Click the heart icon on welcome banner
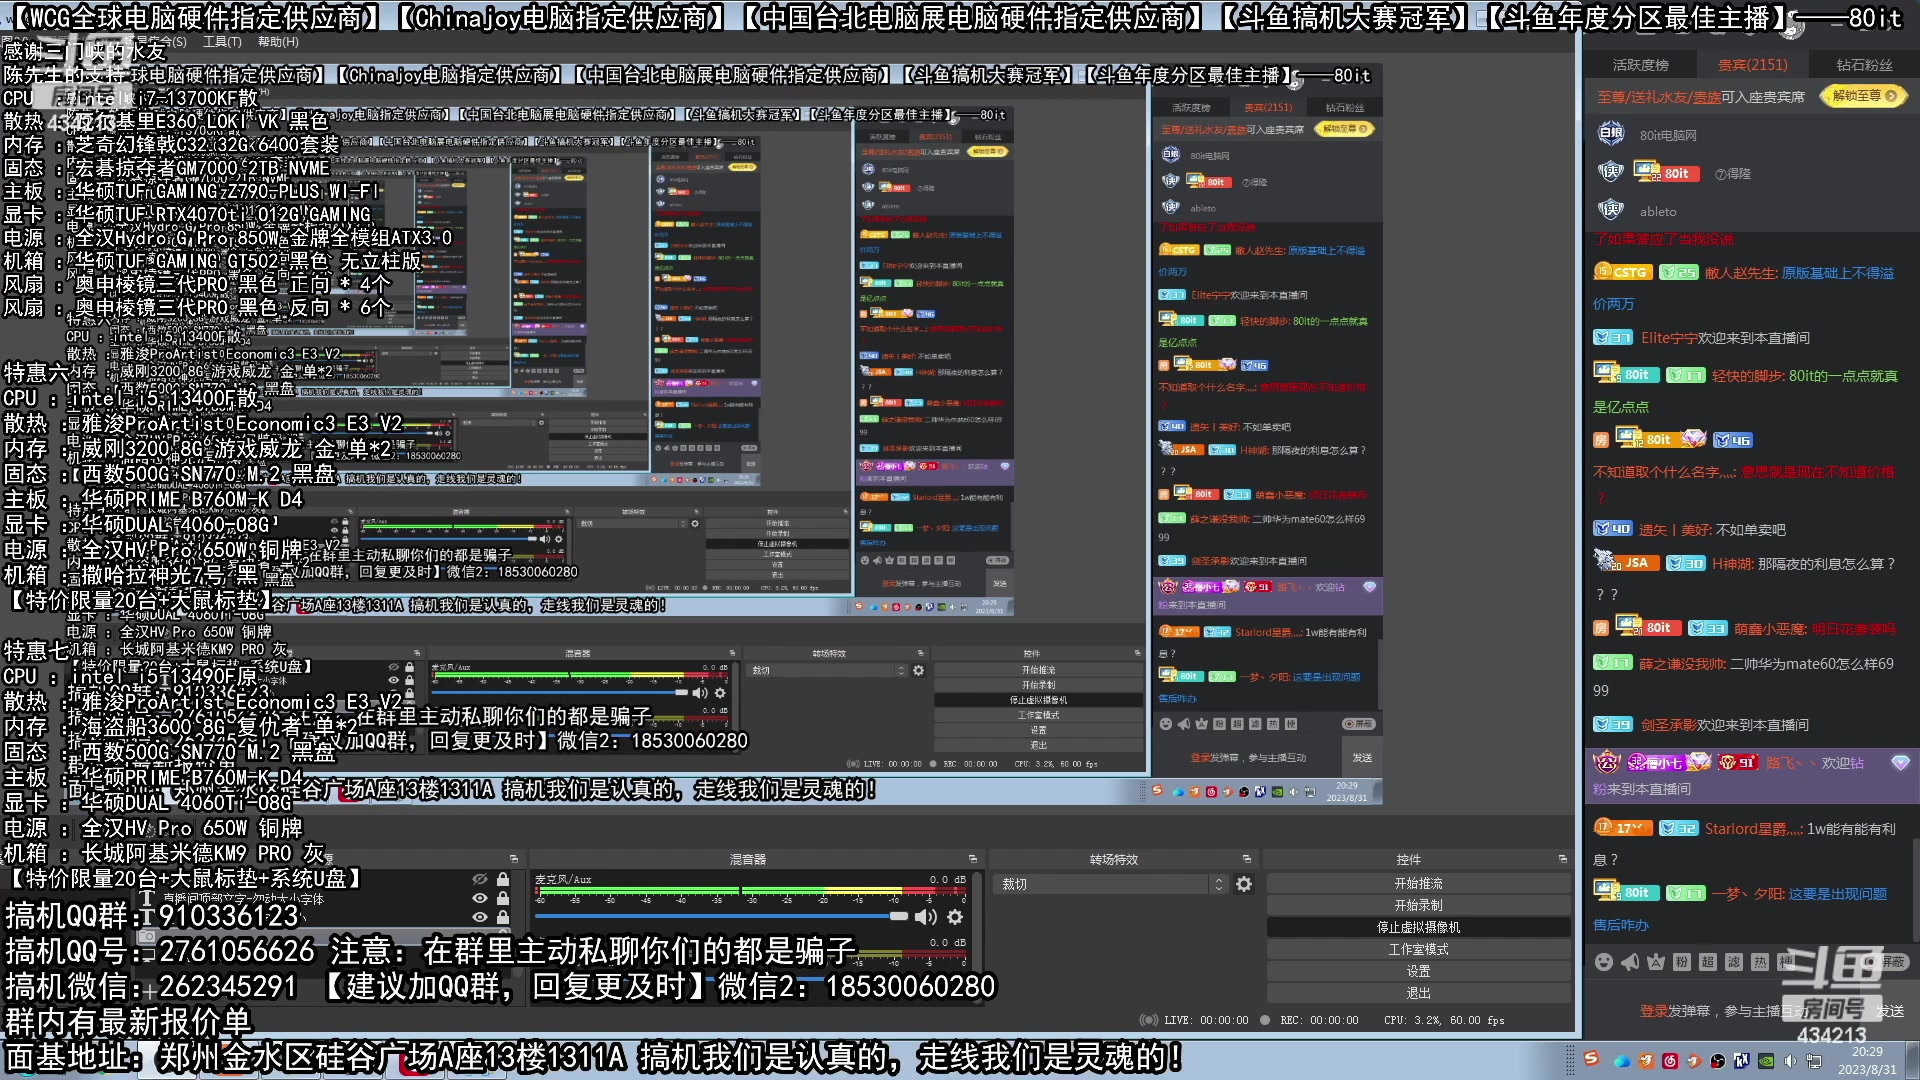The width and height of the screenshot is (1920, 1080). pos(1900,763)
